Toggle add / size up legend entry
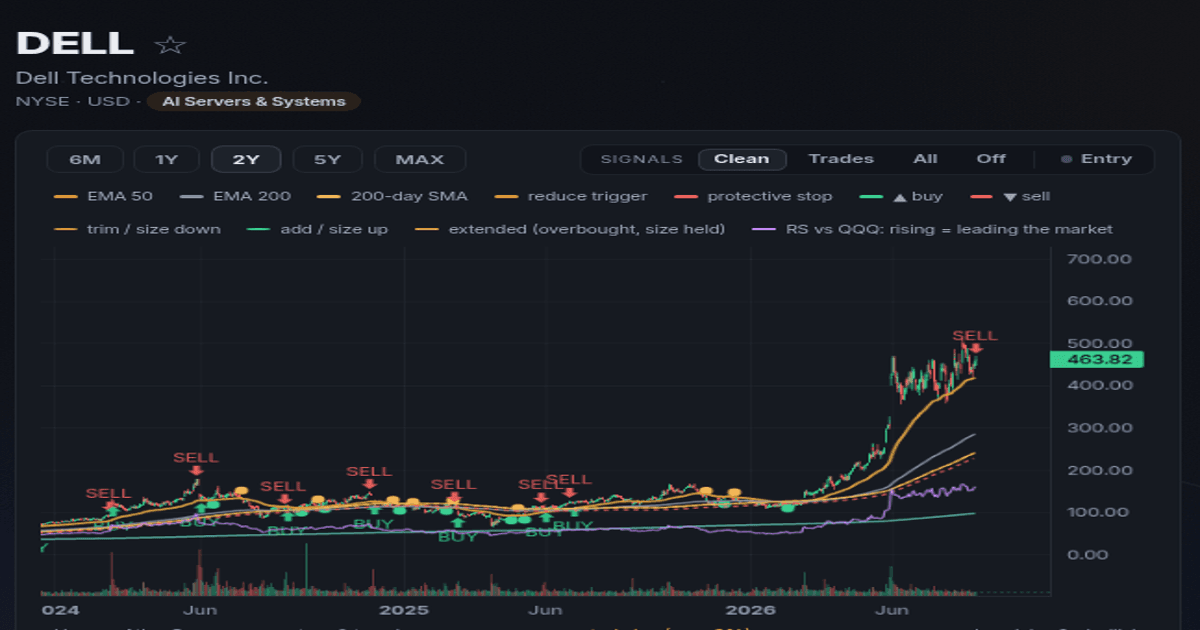The image size is (1200, 630). (x=318, y=229)
